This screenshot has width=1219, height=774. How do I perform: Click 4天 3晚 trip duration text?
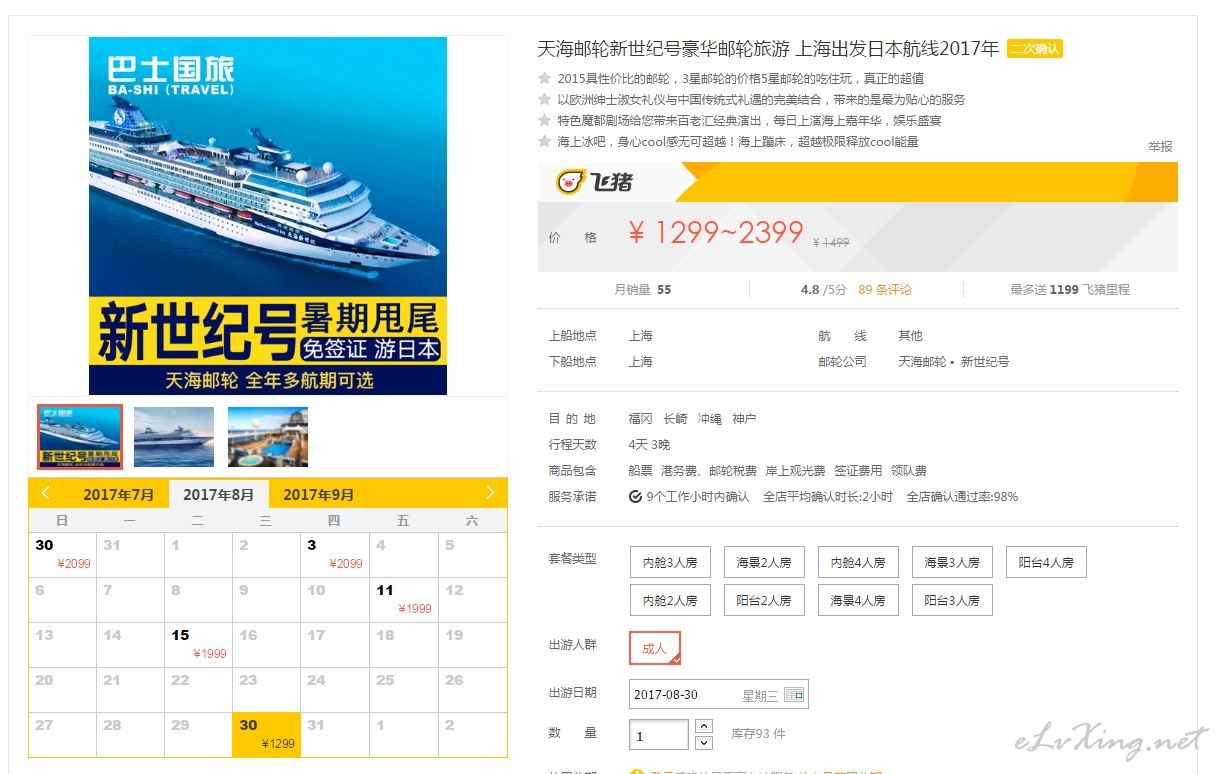click(x=649, y=445)
